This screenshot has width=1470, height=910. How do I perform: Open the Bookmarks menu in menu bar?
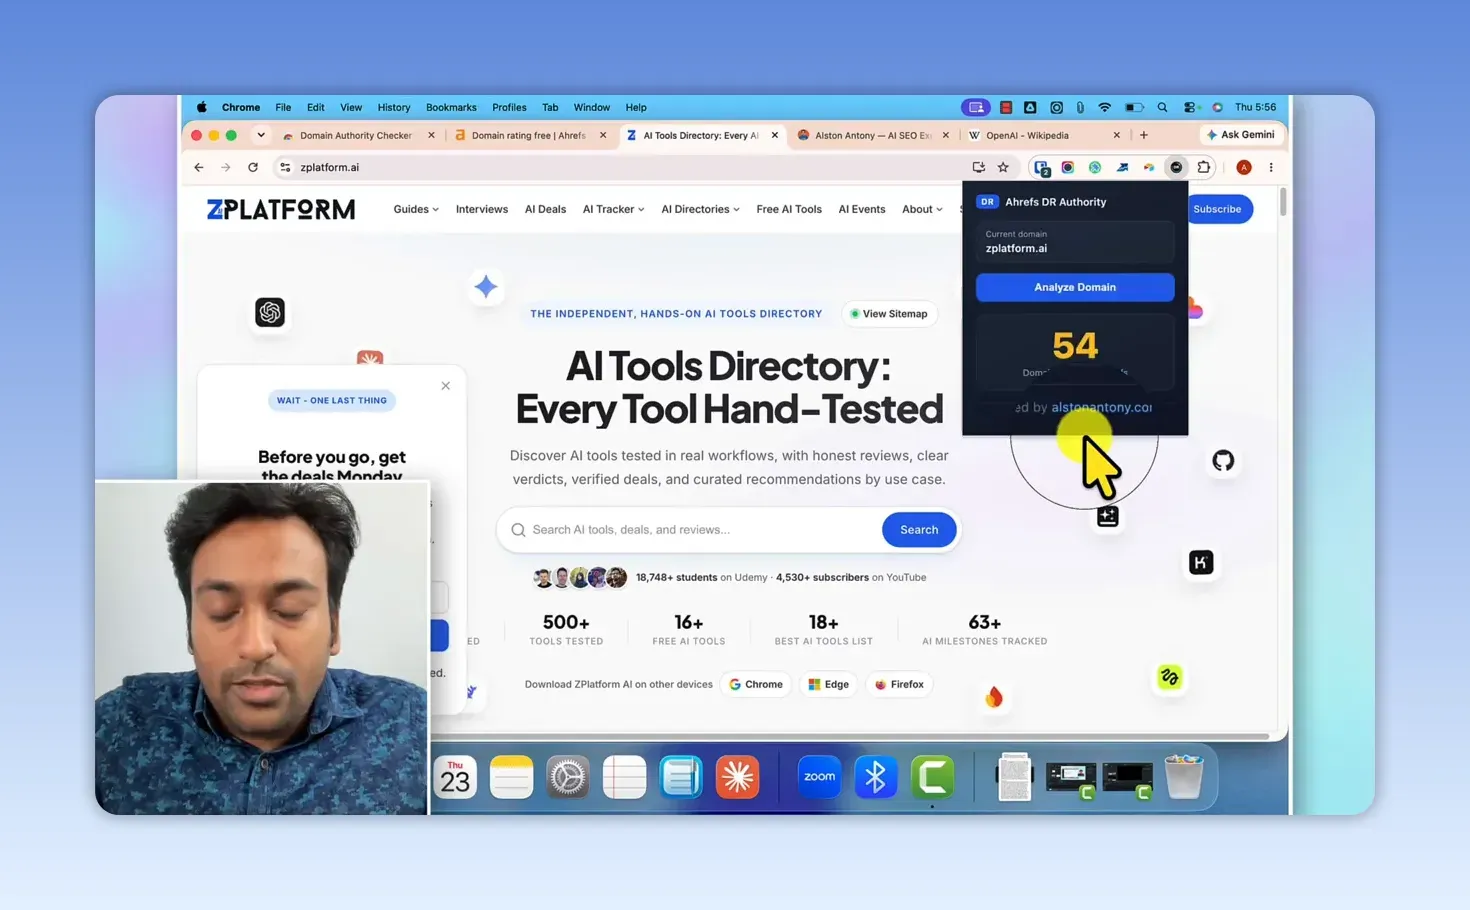[451, 107]
